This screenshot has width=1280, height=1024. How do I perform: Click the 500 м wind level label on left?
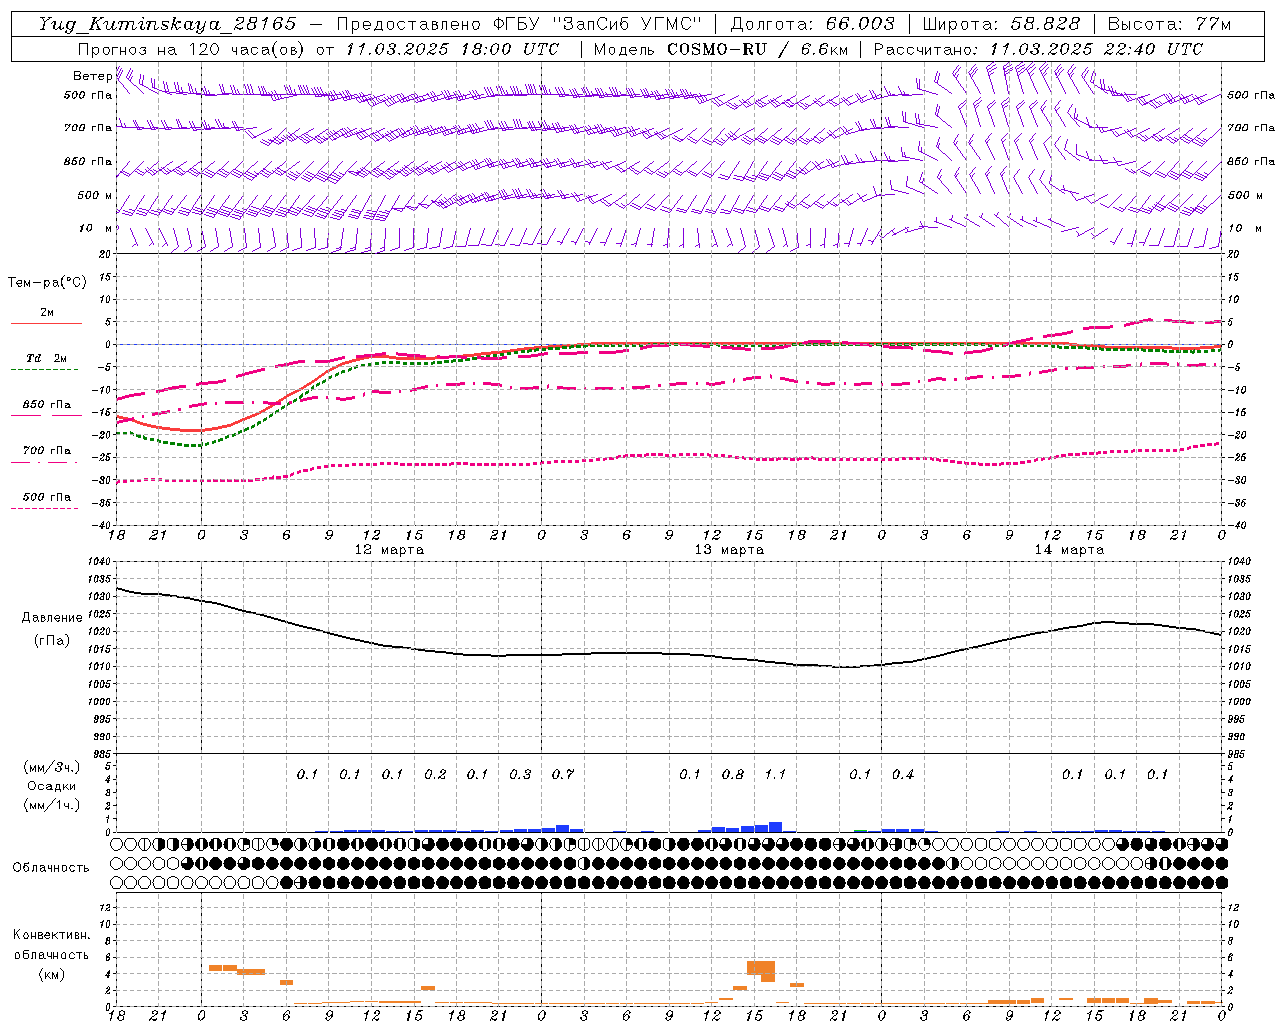94,195
